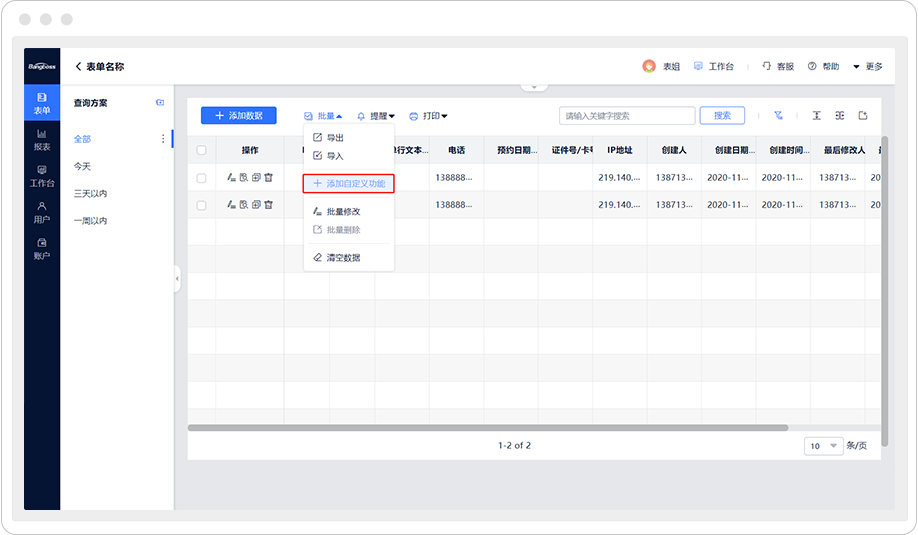The image size is (918, 535).
Task: Click the add query scheme icon beside 查询方案
Action: coord(160,103)
